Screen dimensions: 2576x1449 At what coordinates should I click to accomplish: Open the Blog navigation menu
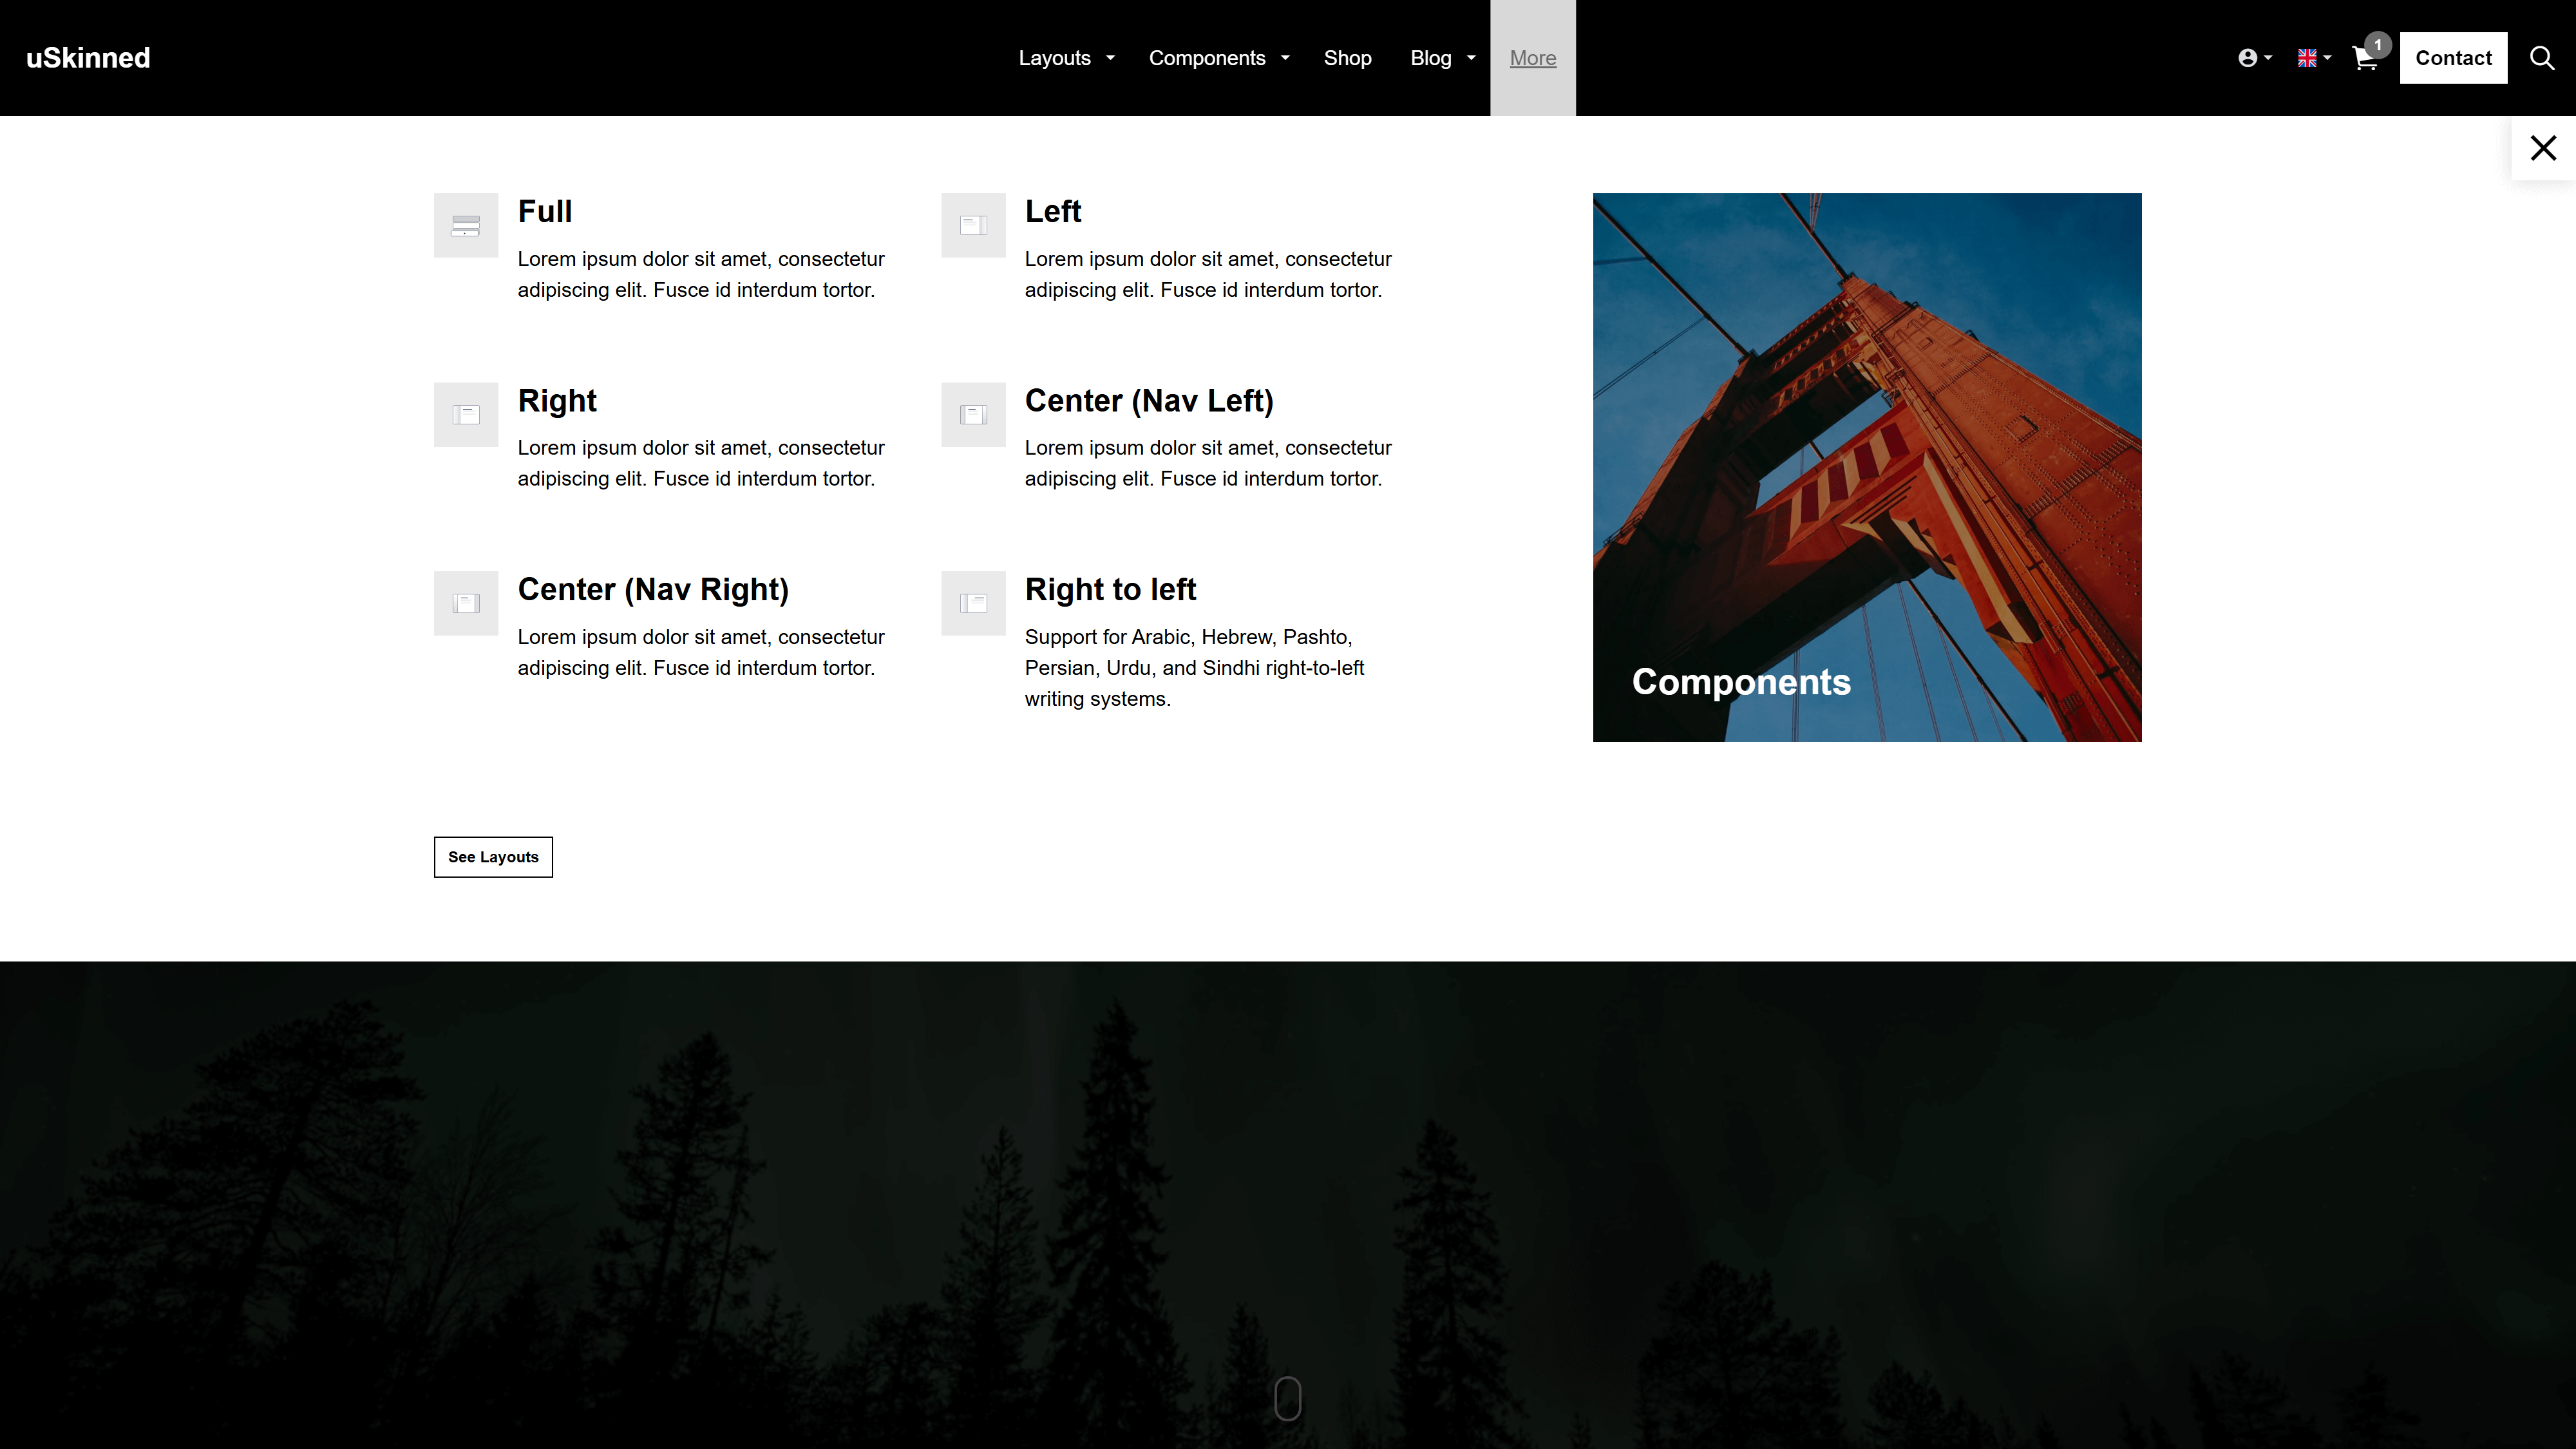tap(1442, 58)
